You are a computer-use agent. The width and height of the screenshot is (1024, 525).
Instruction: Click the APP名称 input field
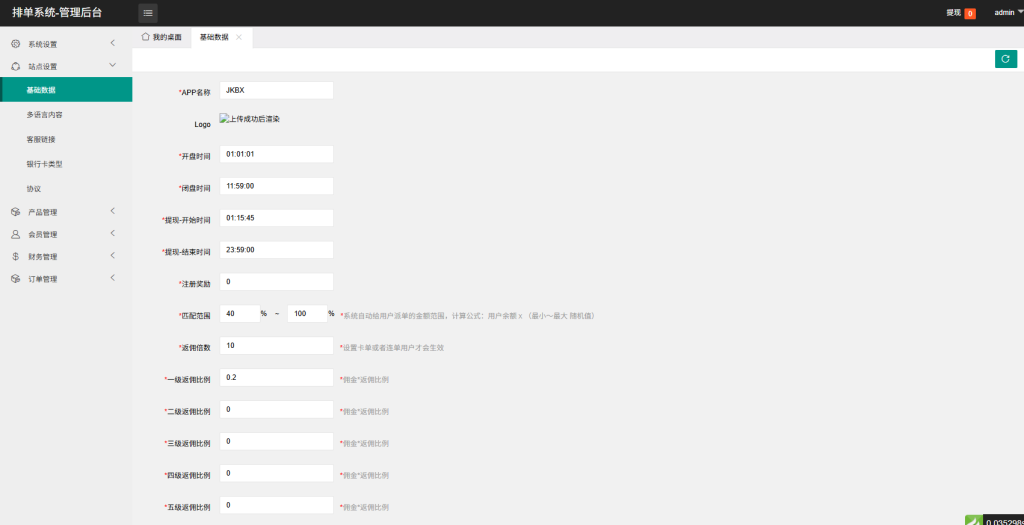click(x=276, y=90)
